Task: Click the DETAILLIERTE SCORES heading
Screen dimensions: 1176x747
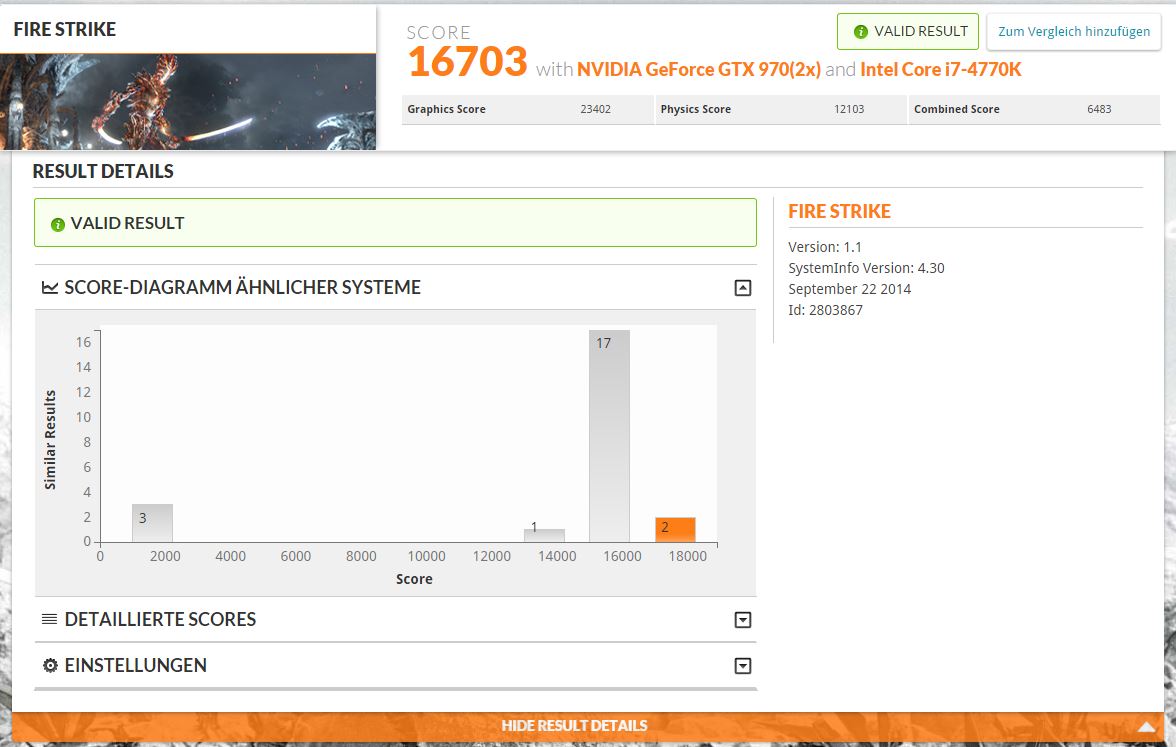Action: (x=160, y=620)
